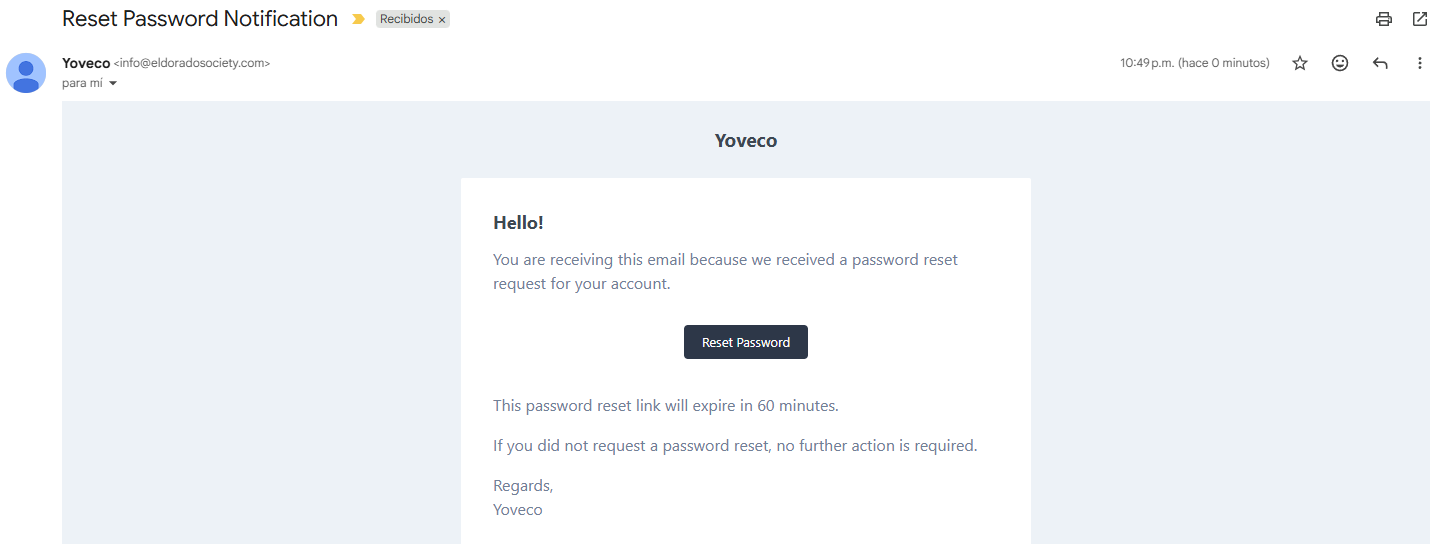
Task: Open the email in a new window
Action: pos(1420,19)
